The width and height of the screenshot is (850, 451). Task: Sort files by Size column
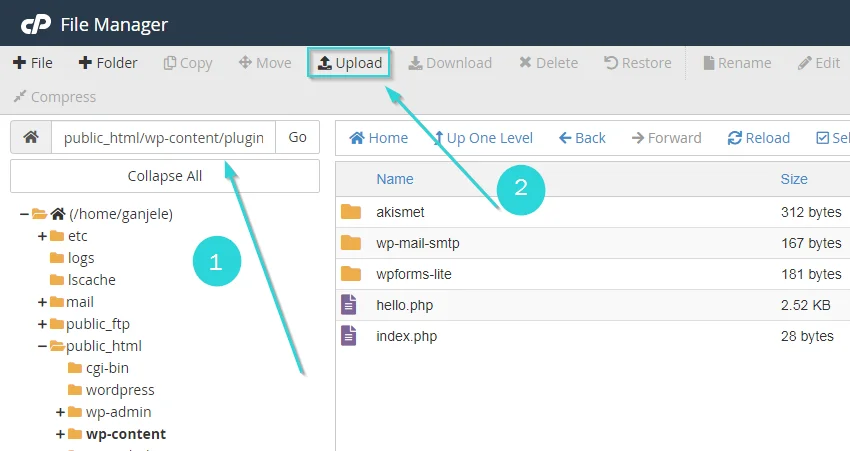tap(794, 179)
